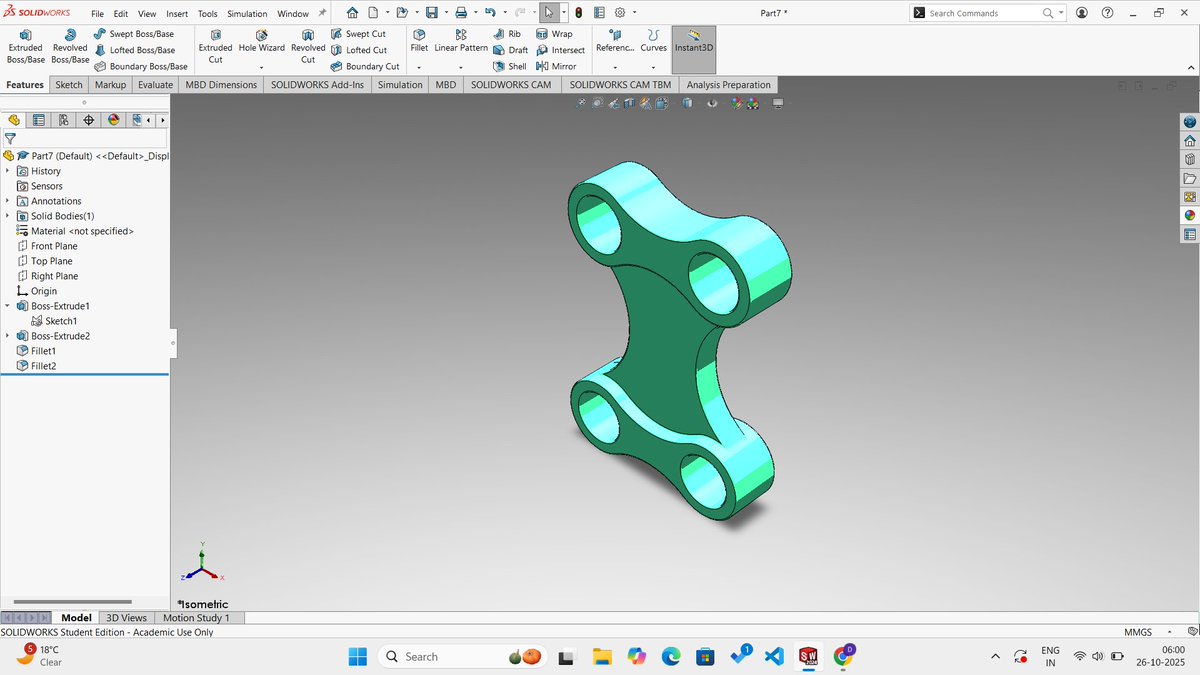The width and height of the screenshot is (1200, 675).
Task: Switch to the Motion Study 1 tab
Action: point(196,618)
